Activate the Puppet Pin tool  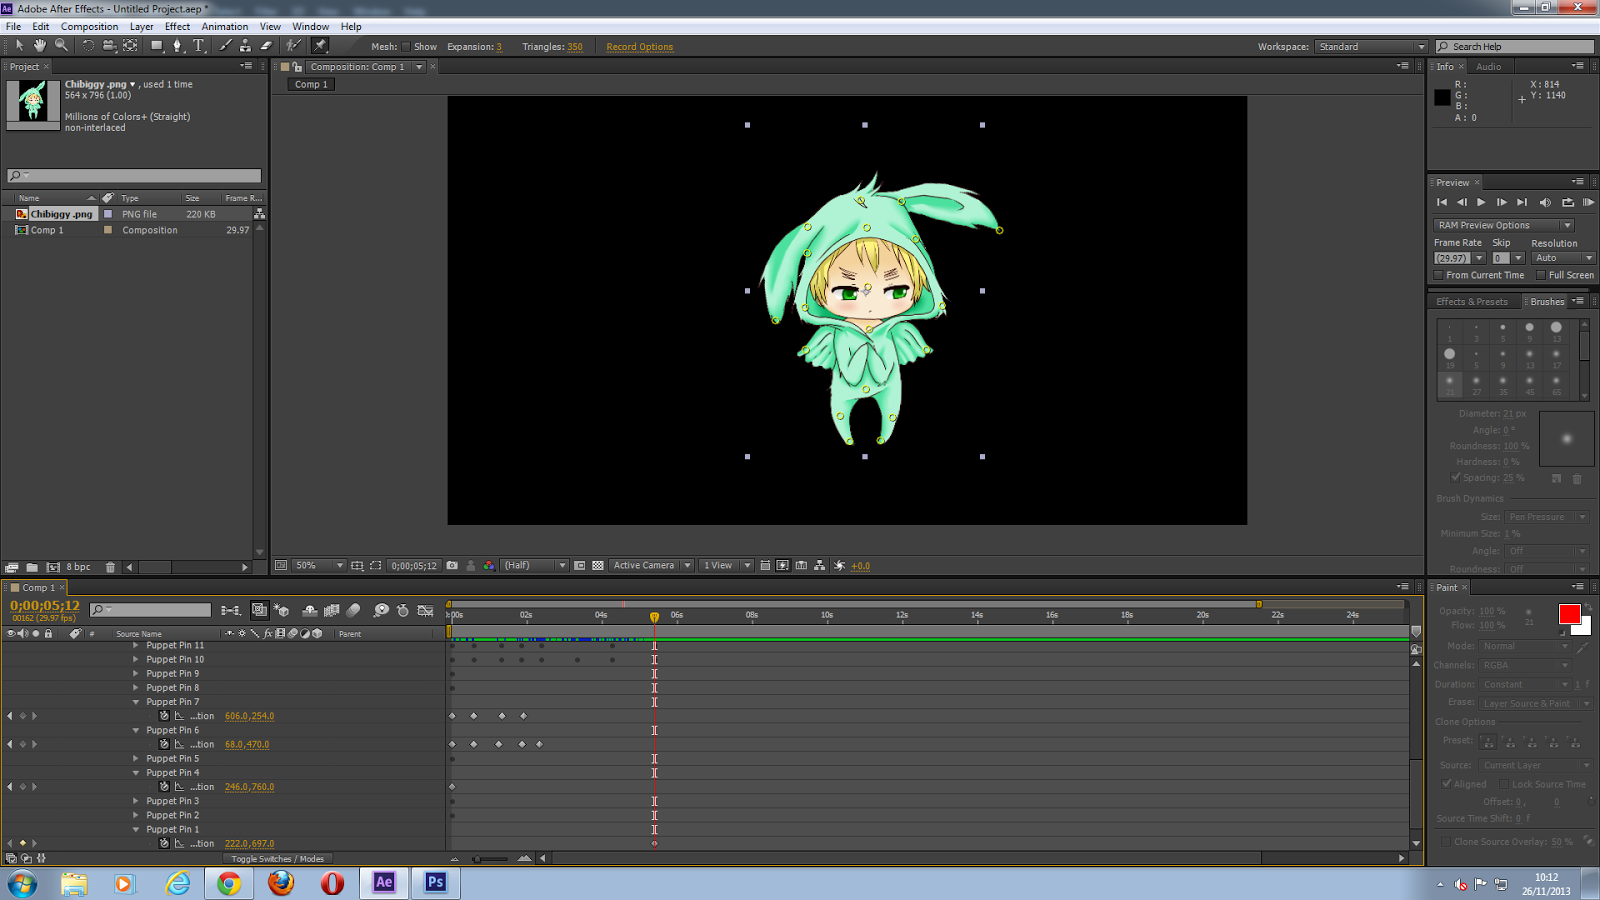(320, 45)
